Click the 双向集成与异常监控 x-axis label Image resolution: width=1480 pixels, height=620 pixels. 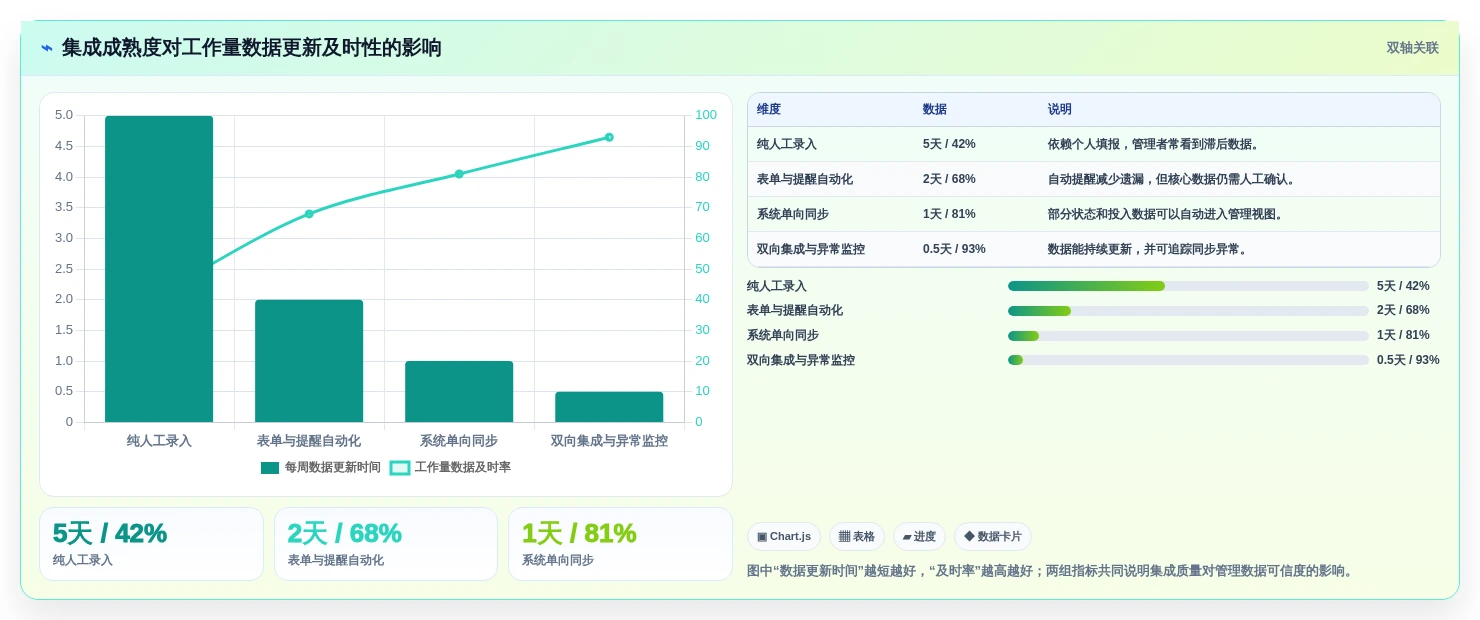[609, 441]
